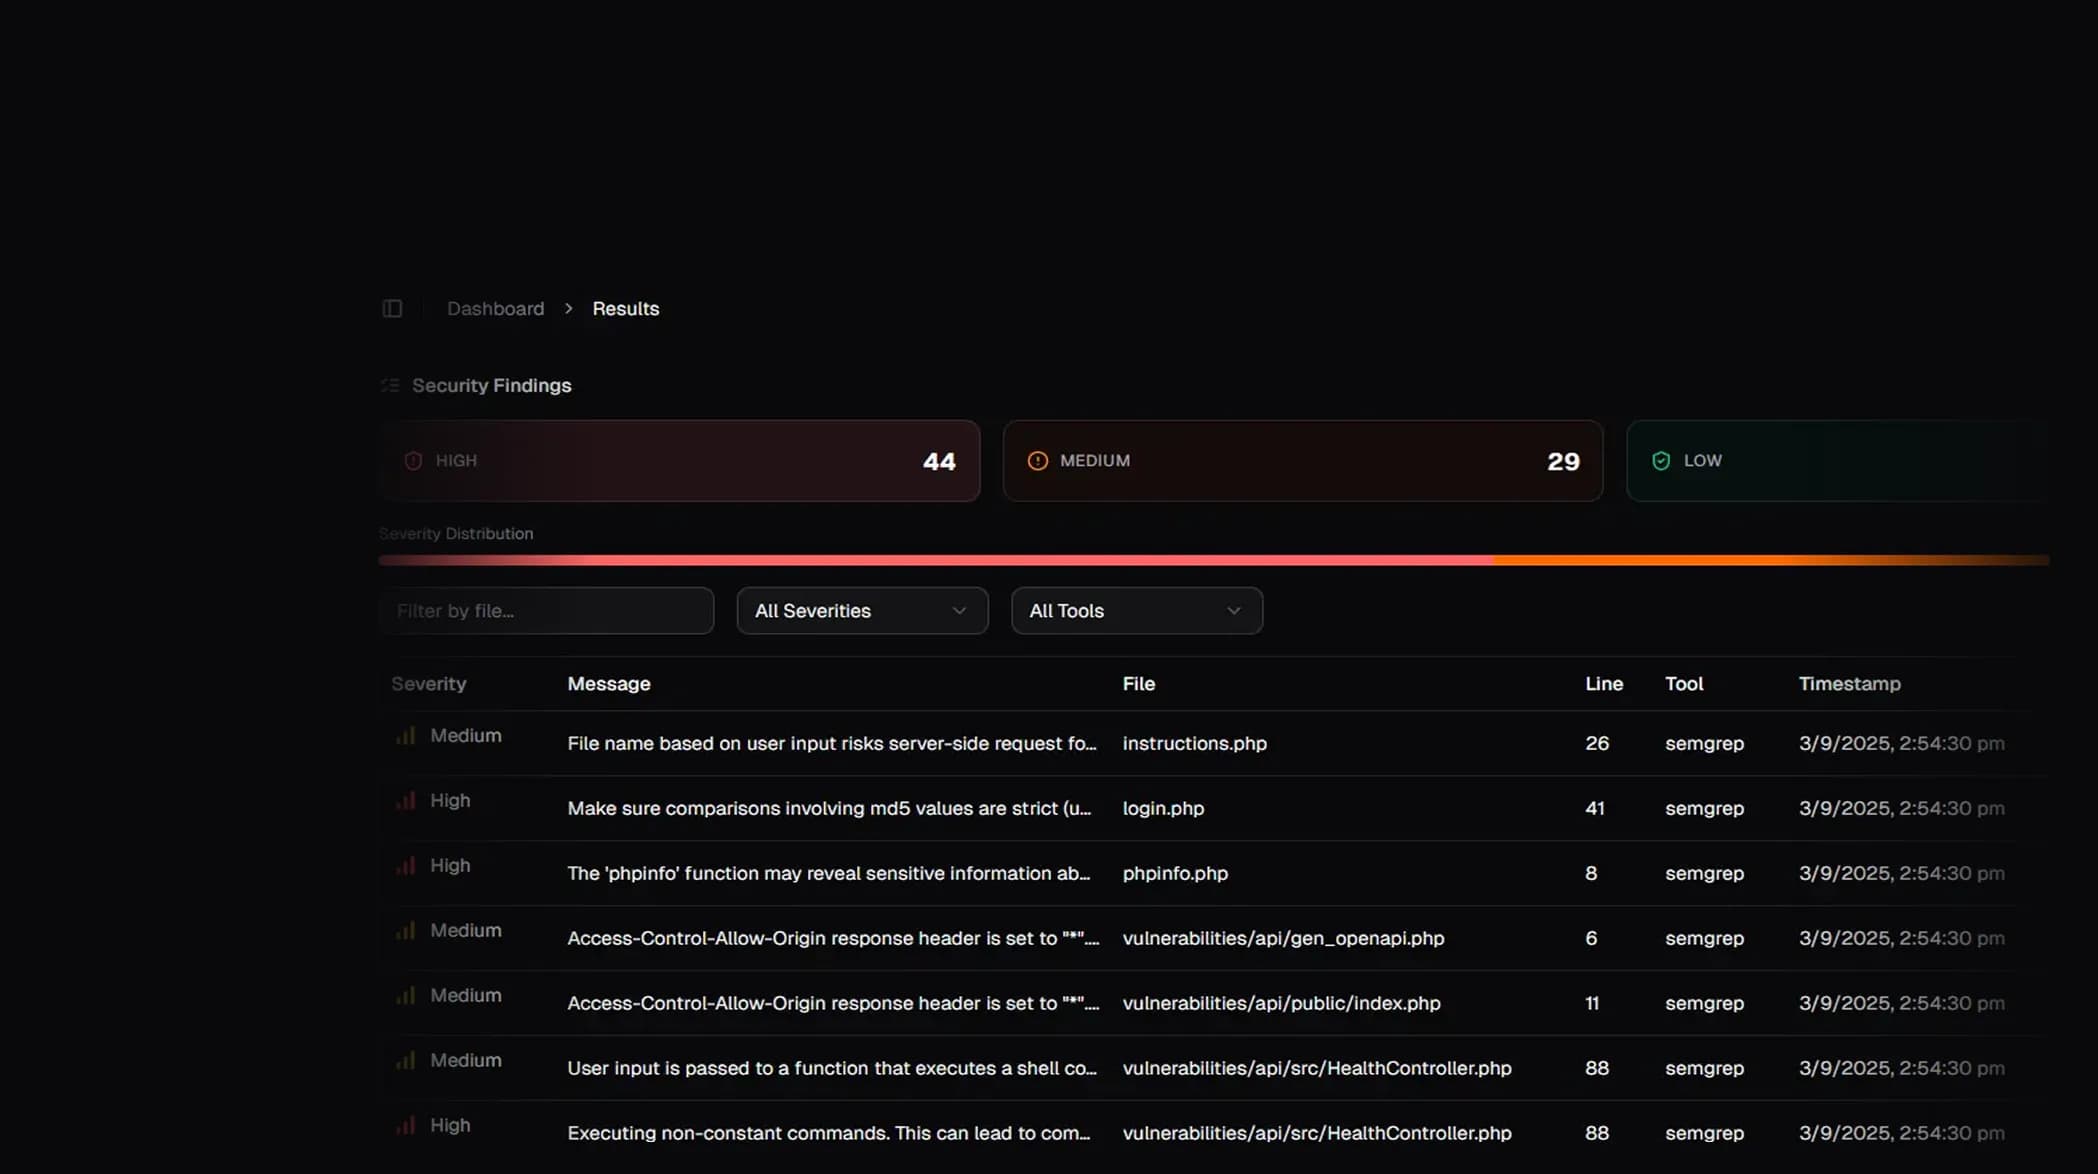The width and height of the screenshot is (2098, 1174).
Task: Toggle the sidebar panel icon
Action: click(392, 309)
